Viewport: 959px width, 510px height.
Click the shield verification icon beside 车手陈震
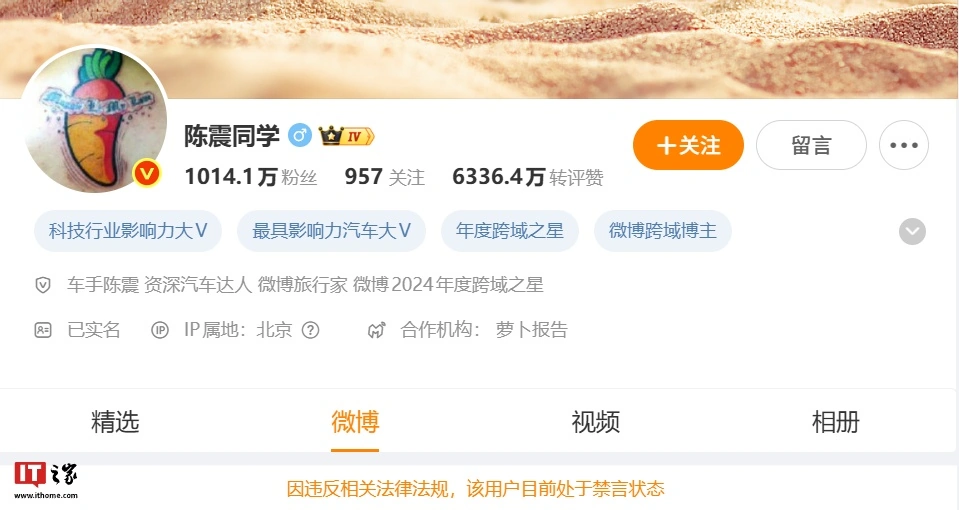[x=43, y=284]
